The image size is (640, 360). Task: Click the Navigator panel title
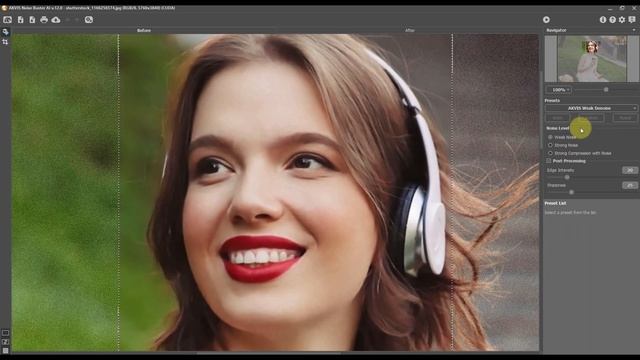[x=556, y=30]
